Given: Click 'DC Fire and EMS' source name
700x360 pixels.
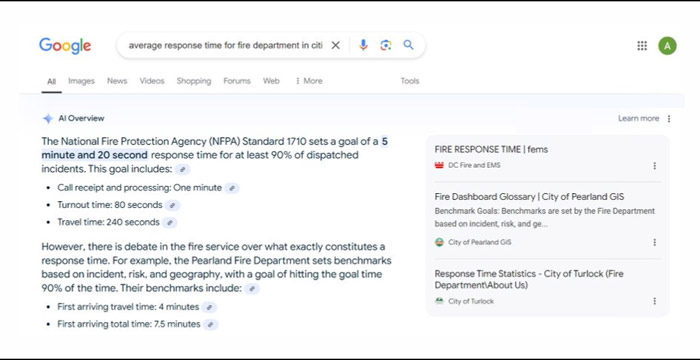Looking at the screenshot, I should pos(474,165).
